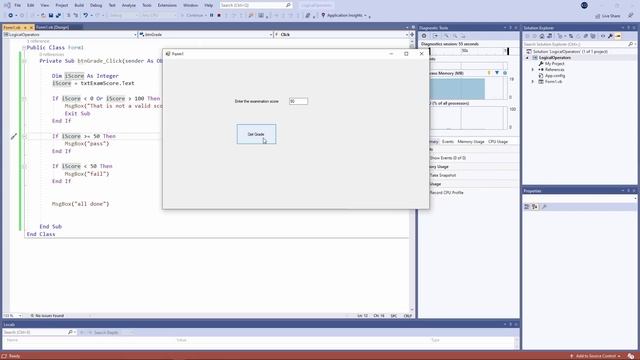Click the Solution Explorer Home icon

pos(542,36)
